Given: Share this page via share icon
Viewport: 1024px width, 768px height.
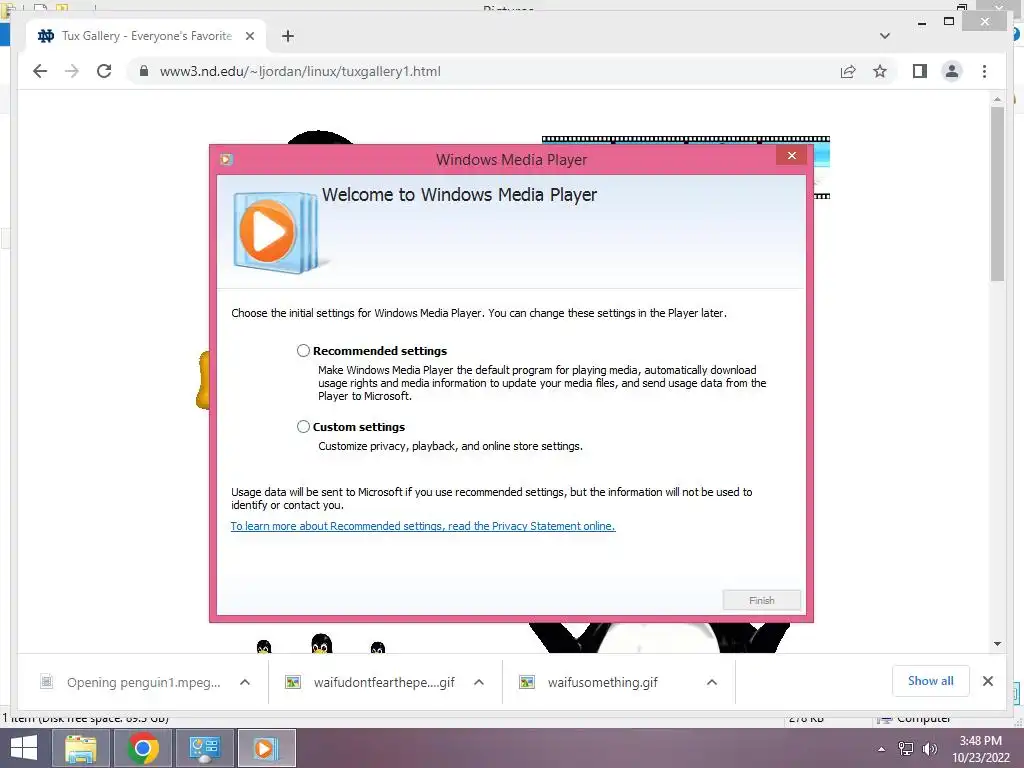Looking at the screenshot, I should point(848,71).
